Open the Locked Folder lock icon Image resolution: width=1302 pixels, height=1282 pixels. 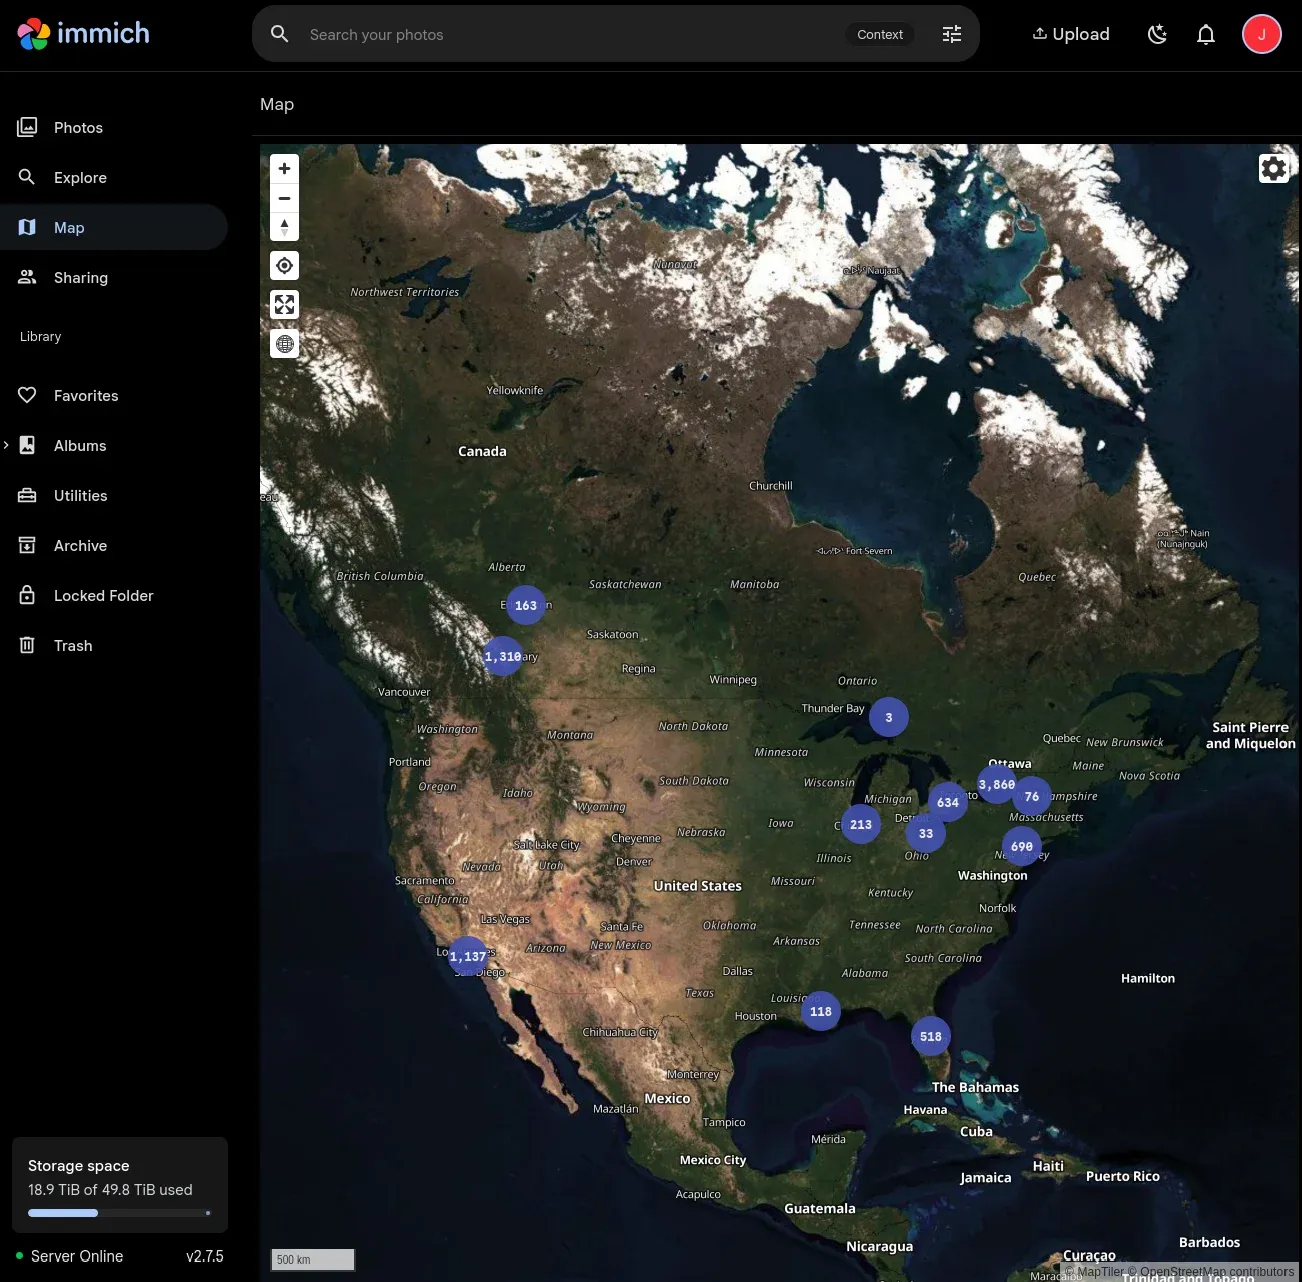(27, 595)
